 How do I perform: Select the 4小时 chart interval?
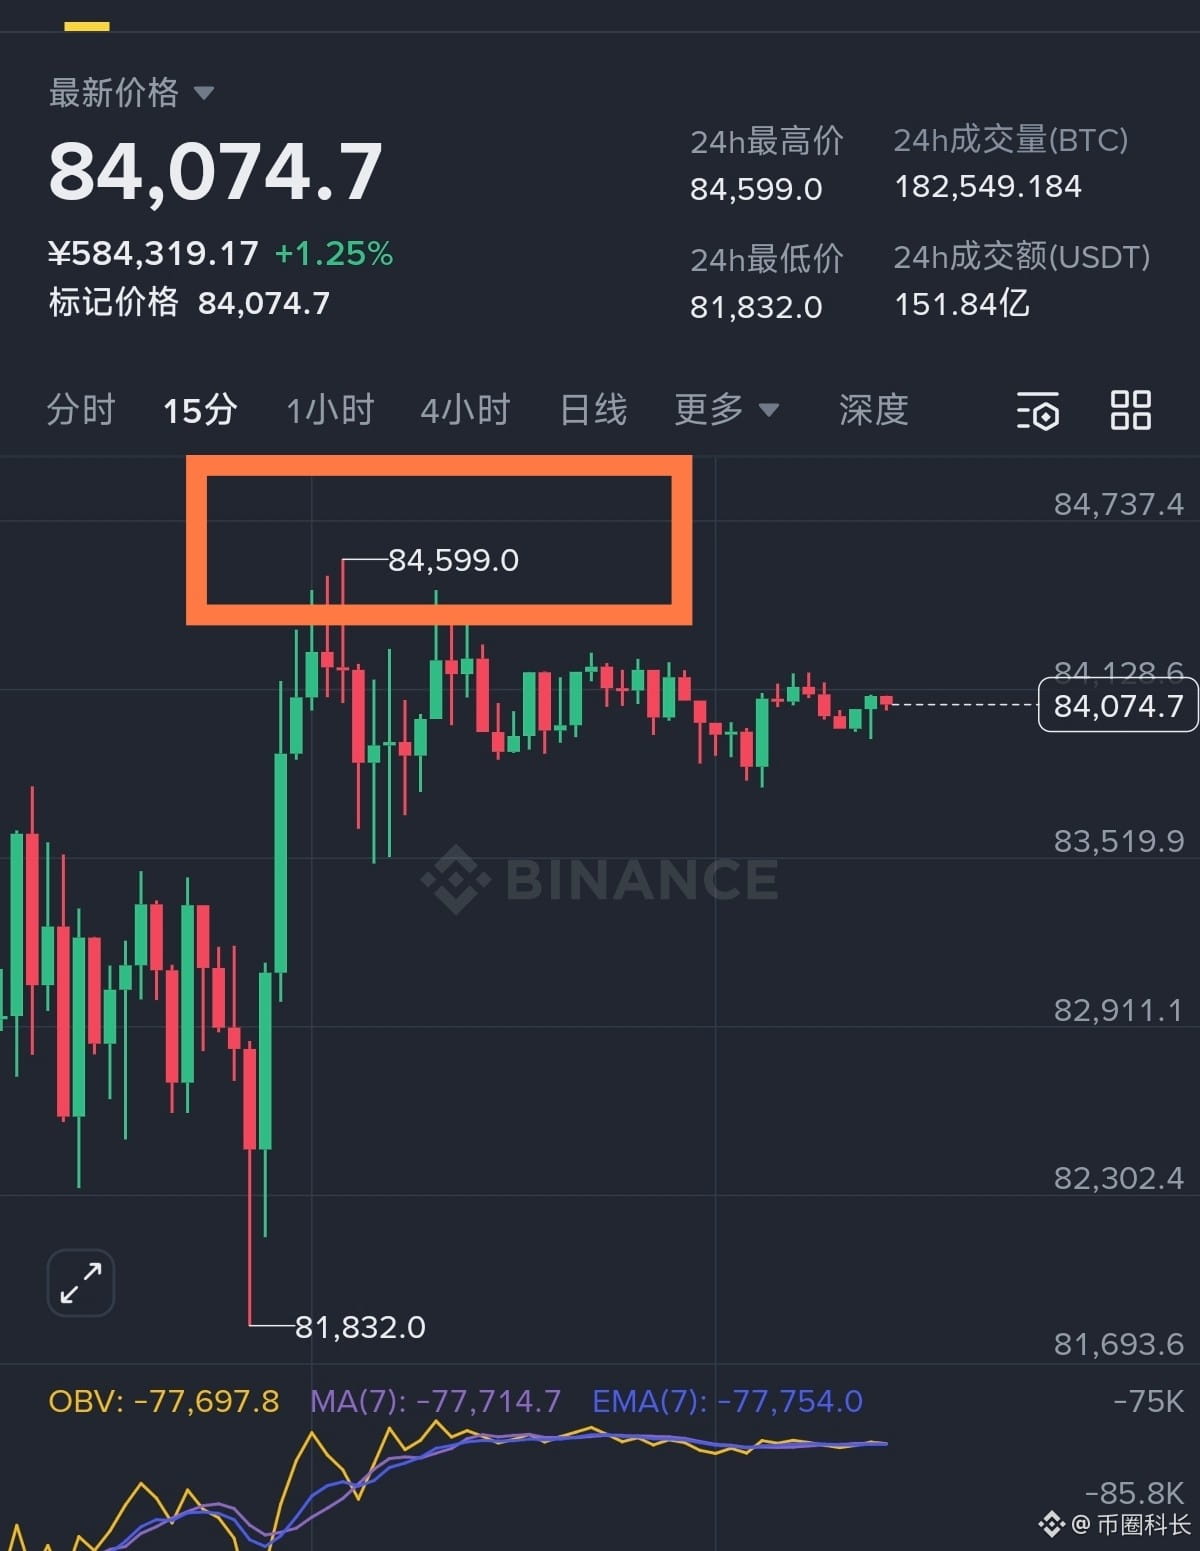pyautogui.click(x=466, y=410)
